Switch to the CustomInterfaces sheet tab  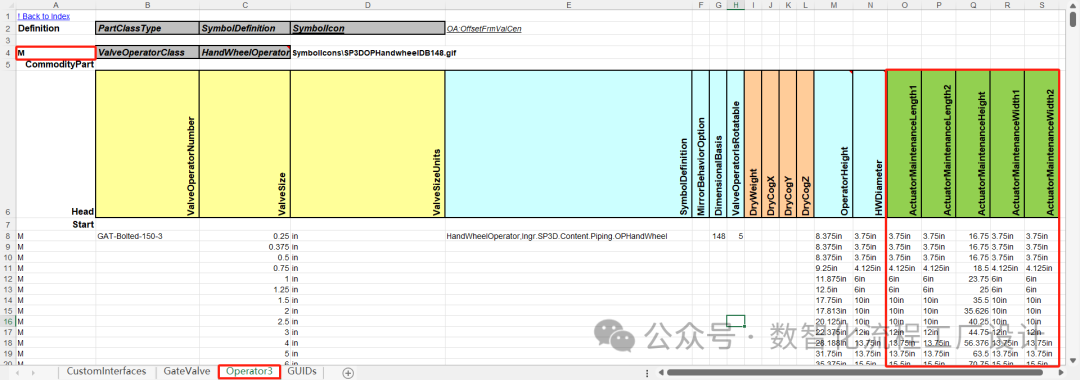(106, 372)
